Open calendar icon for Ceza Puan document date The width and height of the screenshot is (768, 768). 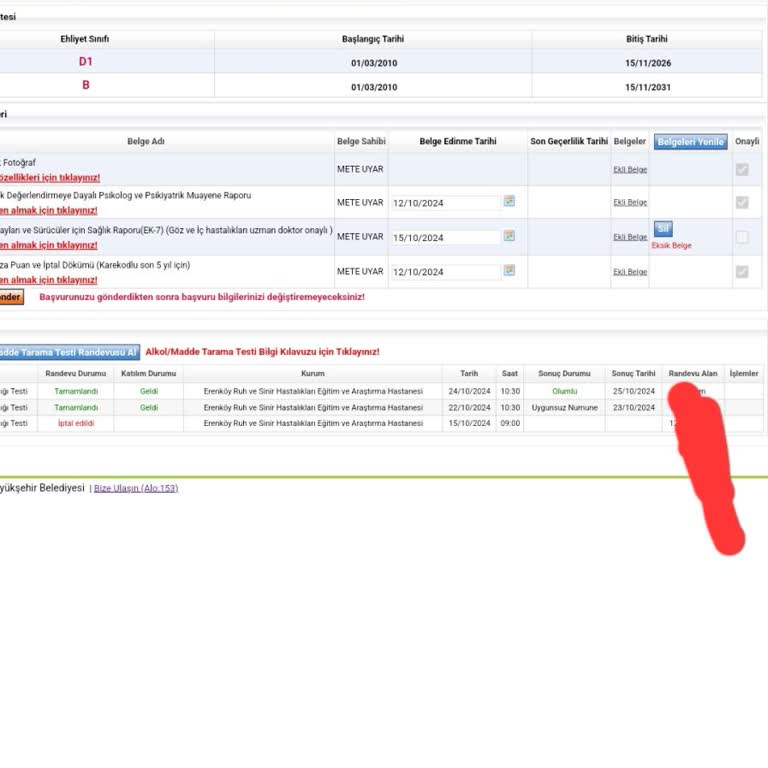click(x=509, y=271)
